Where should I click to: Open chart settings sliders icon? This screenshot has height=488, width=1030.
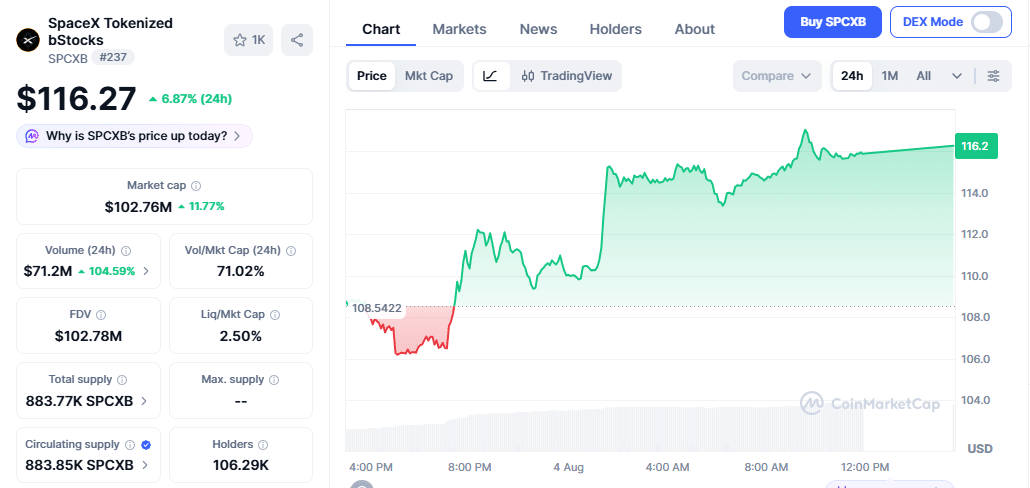pos(993,76)
